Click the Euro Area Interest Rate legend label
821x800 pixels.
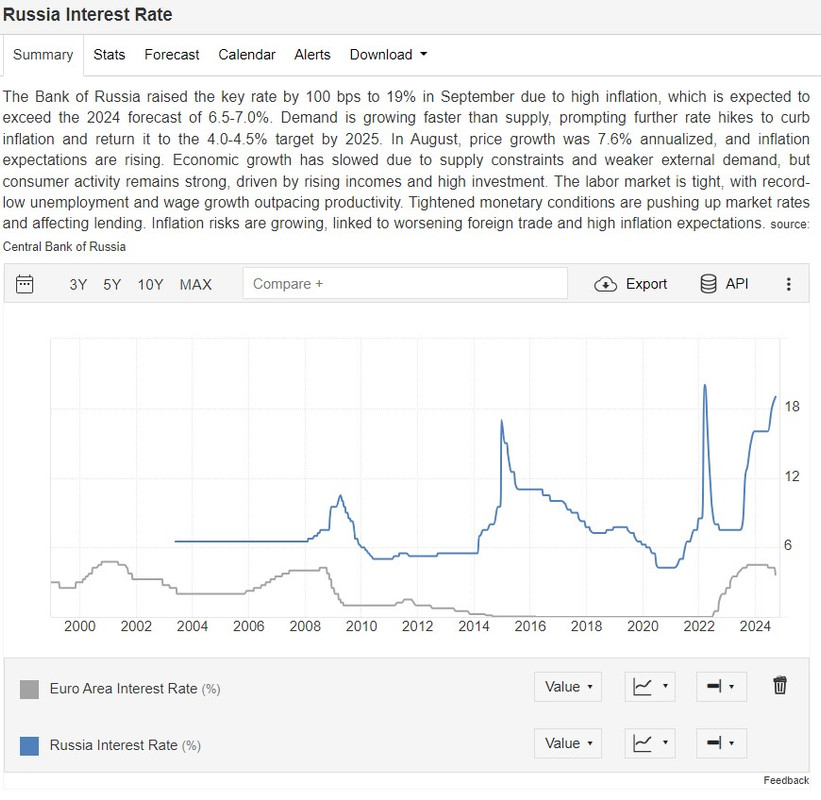point(135,688)
